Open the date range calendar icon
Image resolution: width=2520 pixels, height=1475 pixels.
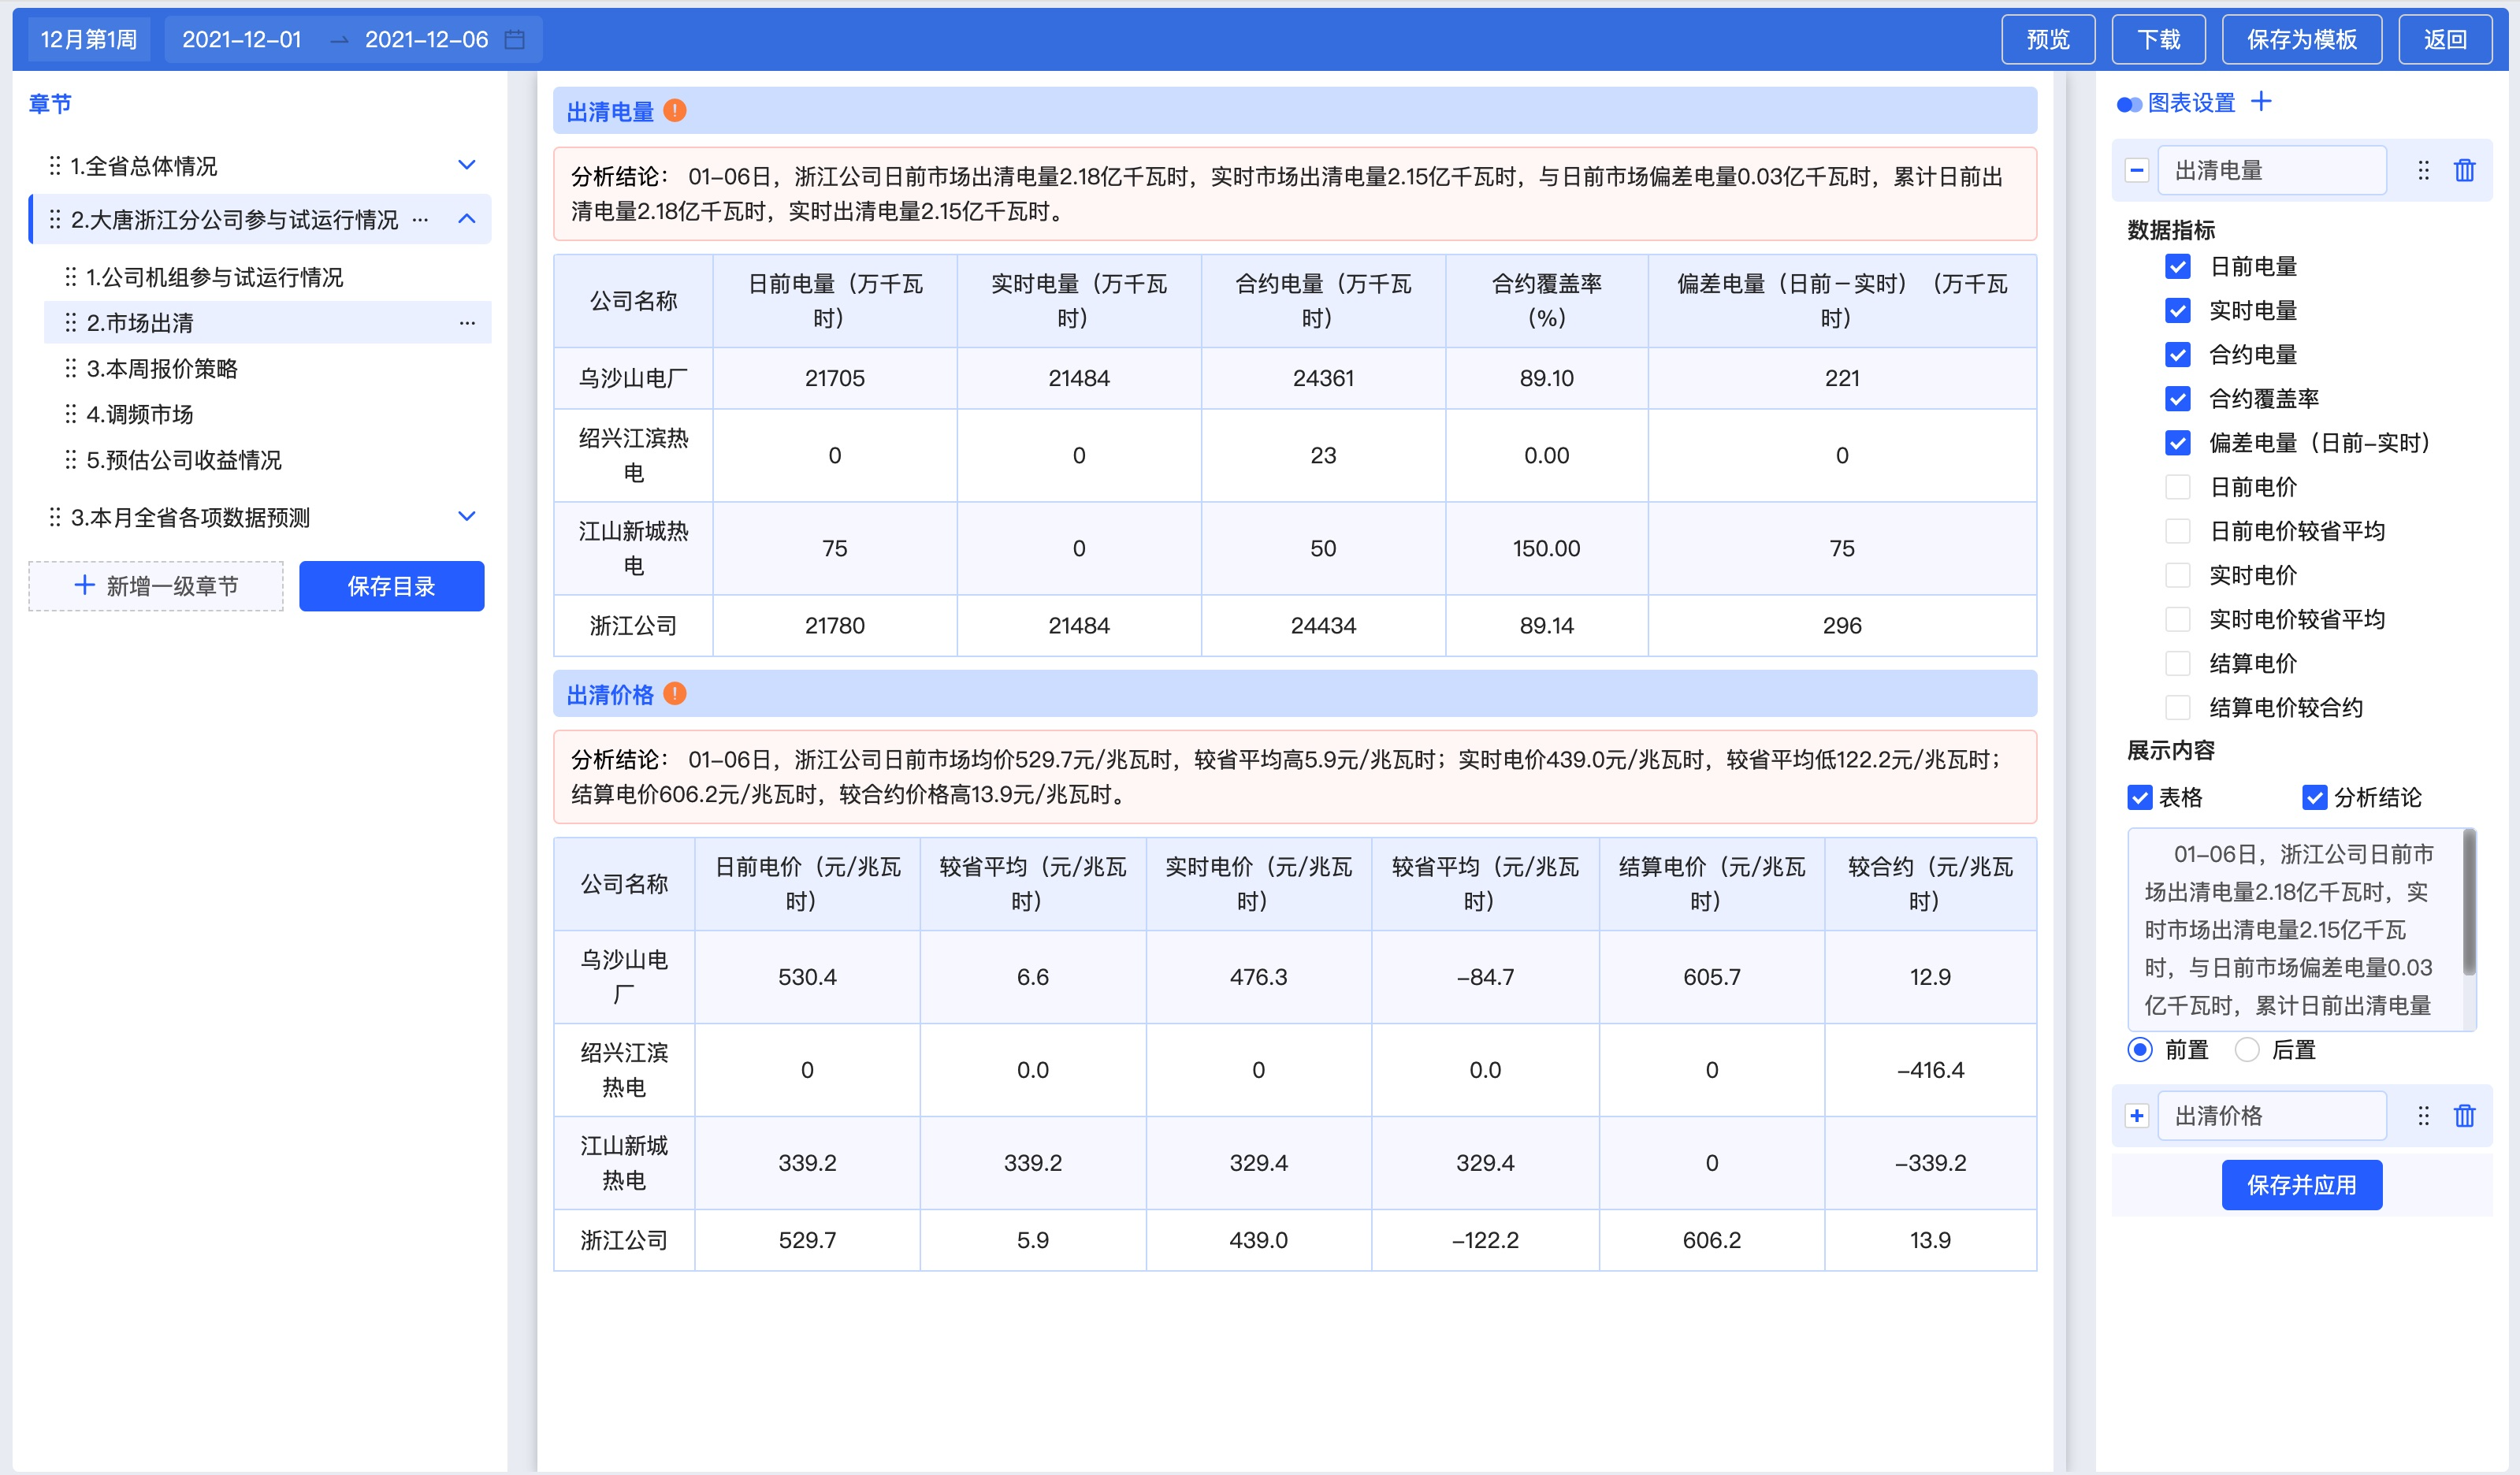point(514,40)
